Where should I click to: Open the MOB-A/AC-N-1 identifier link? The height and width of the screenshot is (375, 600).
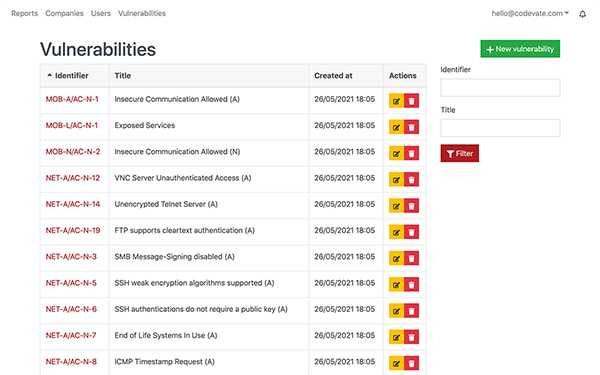coord(72,99)
